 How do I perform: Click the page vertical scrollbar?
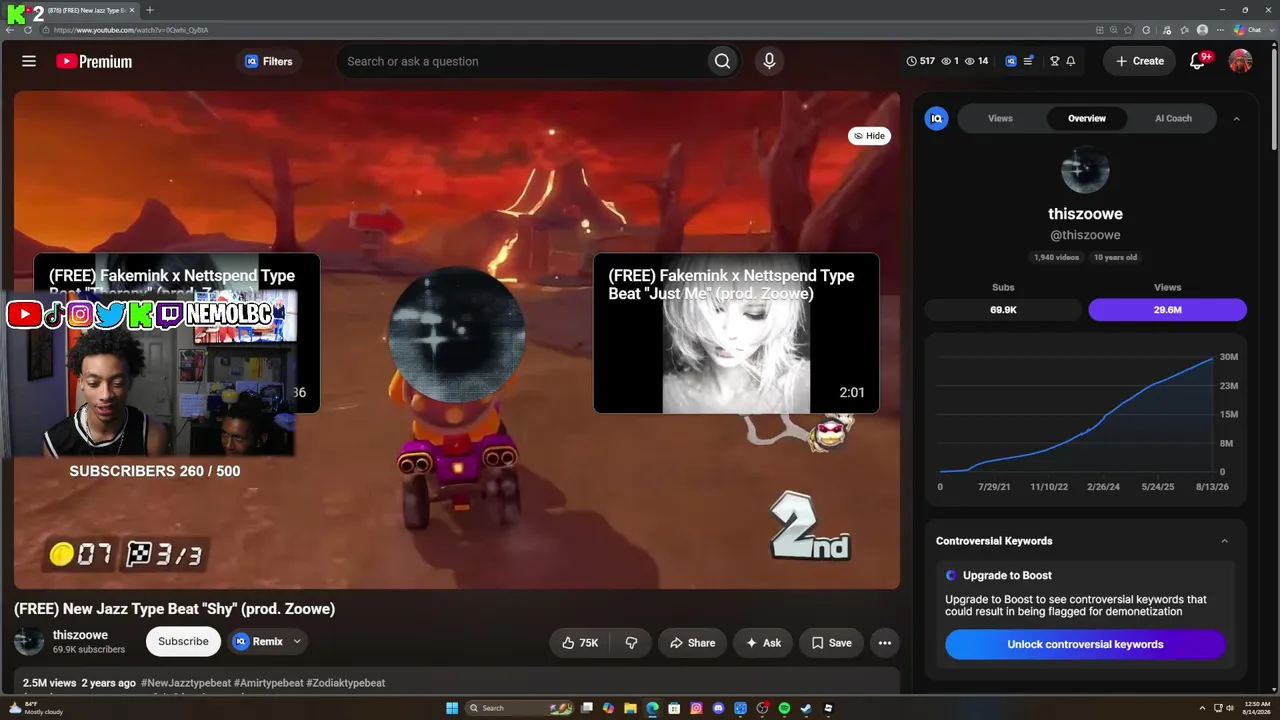click(1275, 100)
